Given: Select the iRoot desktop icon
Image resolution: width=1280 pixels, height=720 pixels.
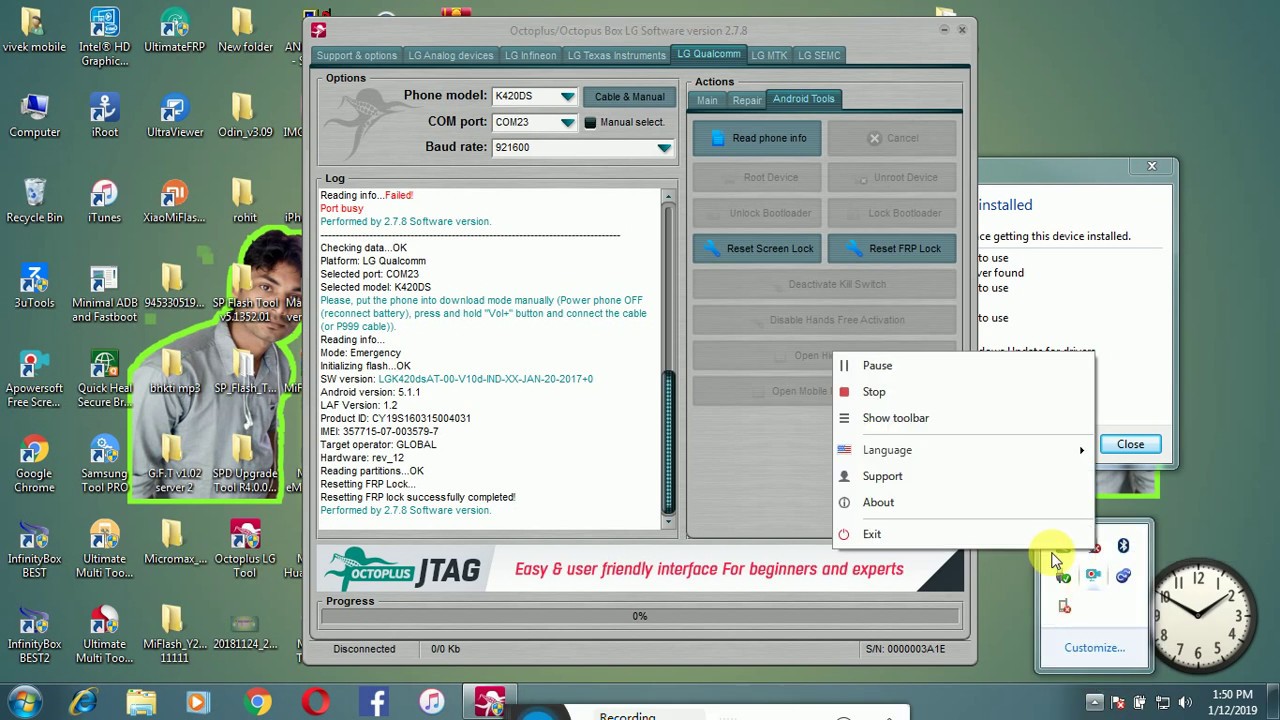Looking at the screenshot, I should pos(104,116).
